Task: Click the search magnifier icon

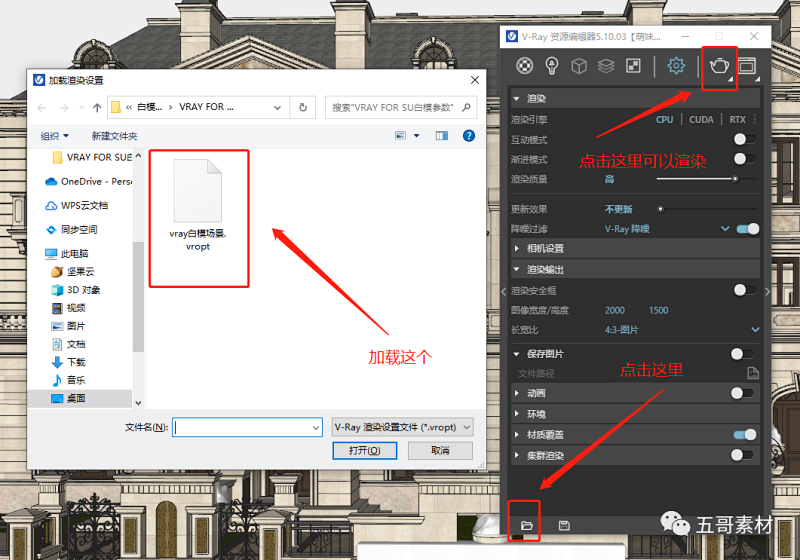Action: 466,108
